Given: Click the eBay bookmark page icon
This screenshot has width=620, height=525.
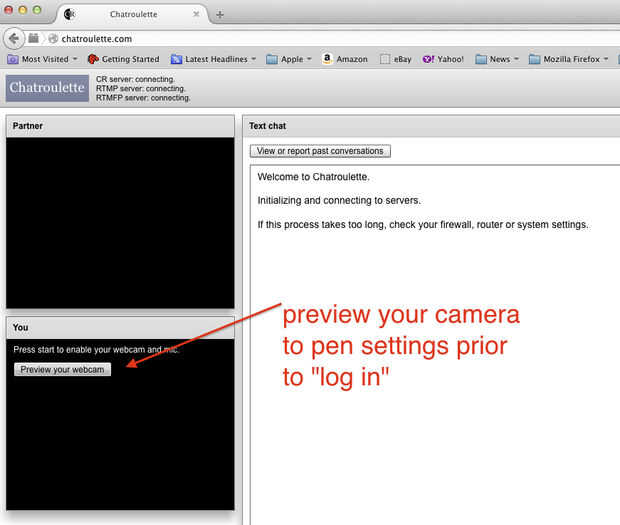Looking at the screenshot, I should tap(384, 59).
